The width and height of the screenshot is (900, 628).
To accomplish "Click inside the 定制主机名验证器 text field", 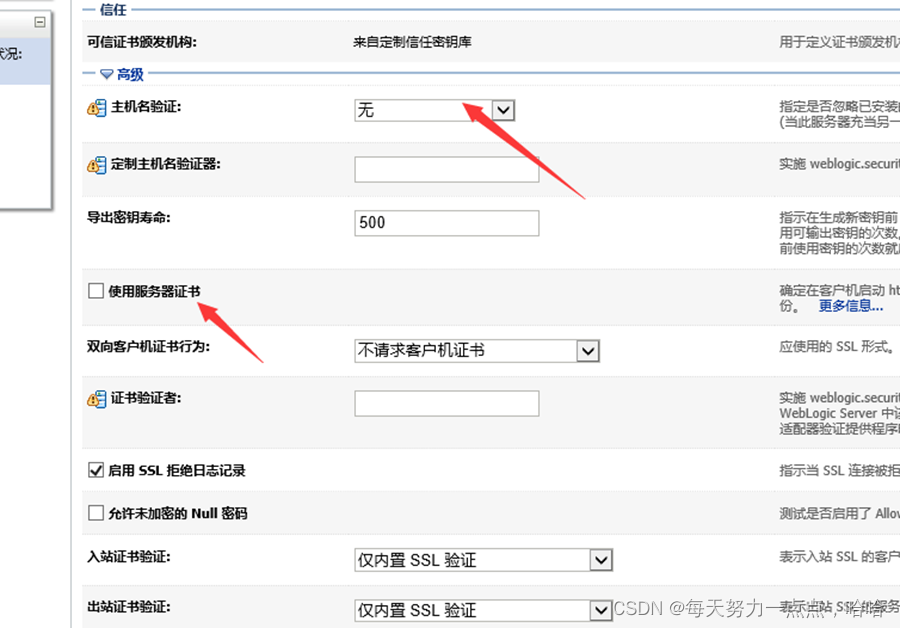I will click(446, 170).
